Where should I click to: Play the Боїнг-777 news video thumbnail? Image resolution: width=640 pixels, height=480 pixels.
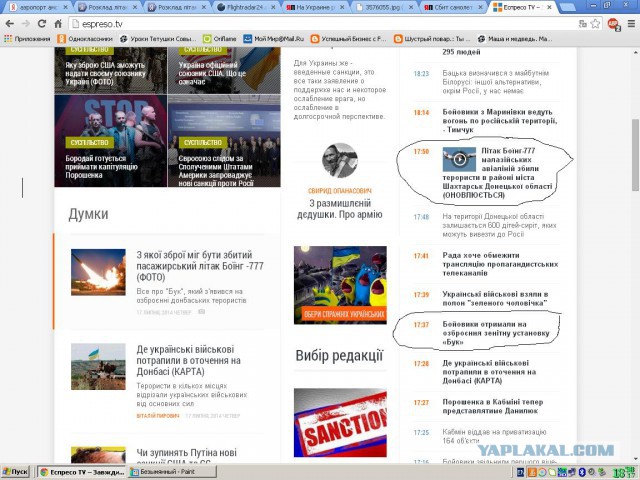point(459,159)
